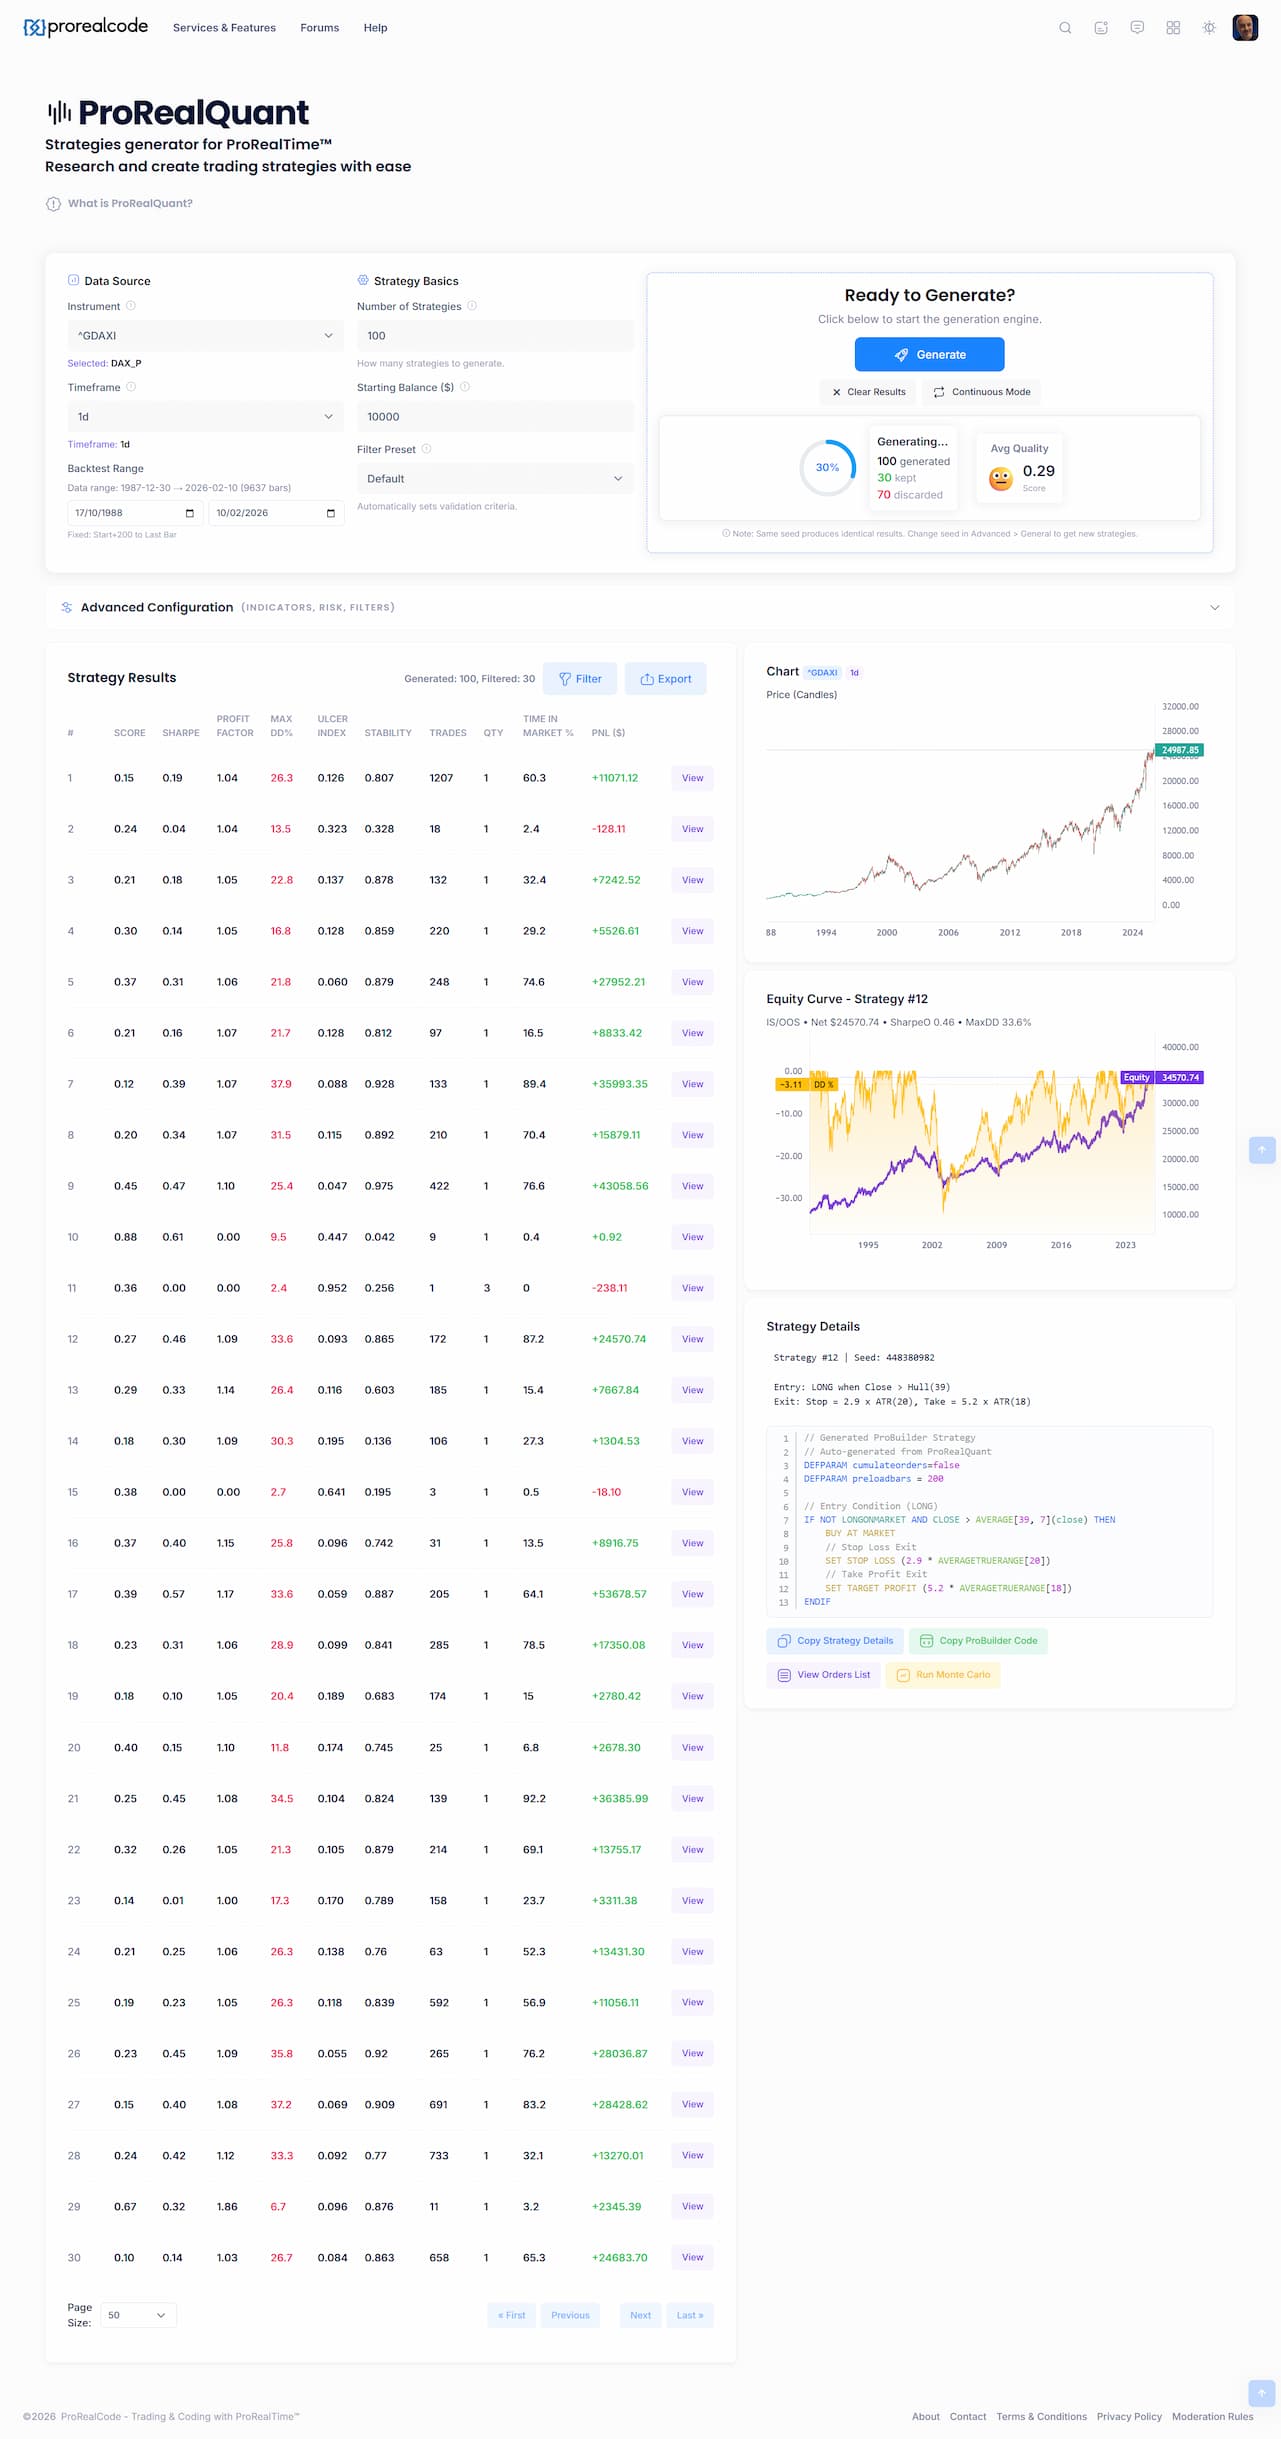1281x2439 pixels.
Task: Open the About footer link
Action: (926, 2416)
